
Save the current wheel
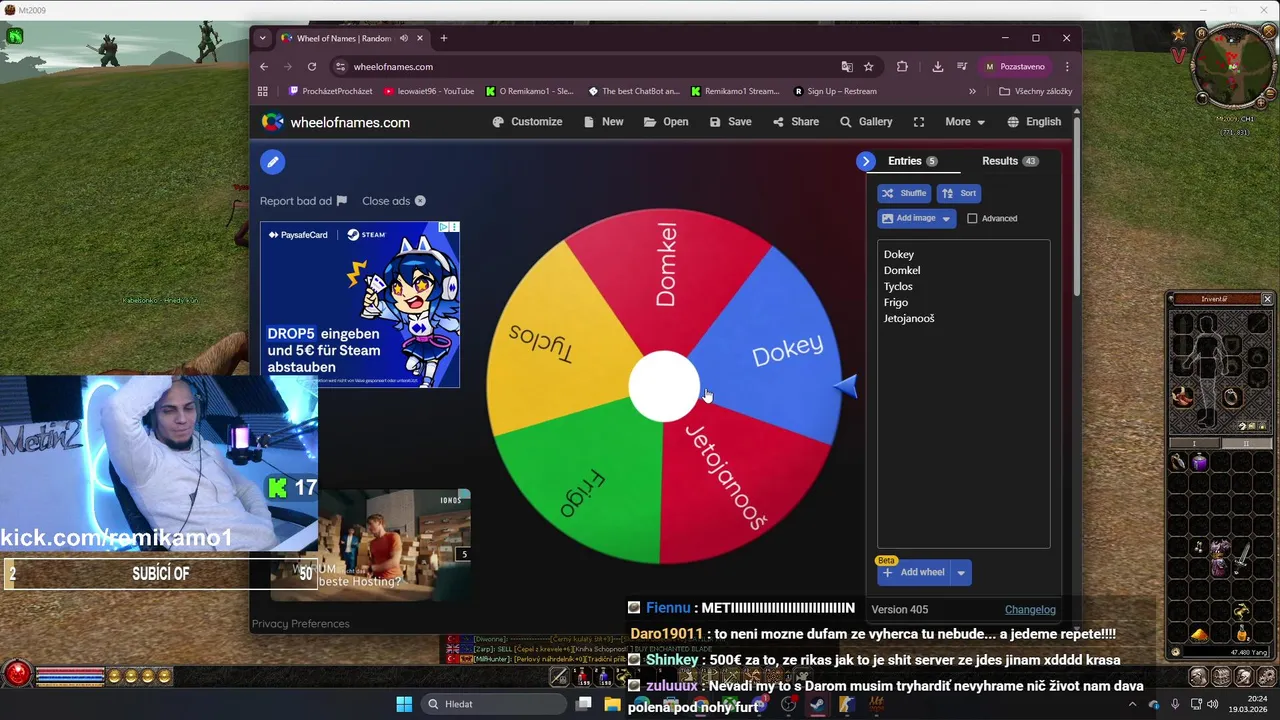pyautogui.click(x=730, y=122)
